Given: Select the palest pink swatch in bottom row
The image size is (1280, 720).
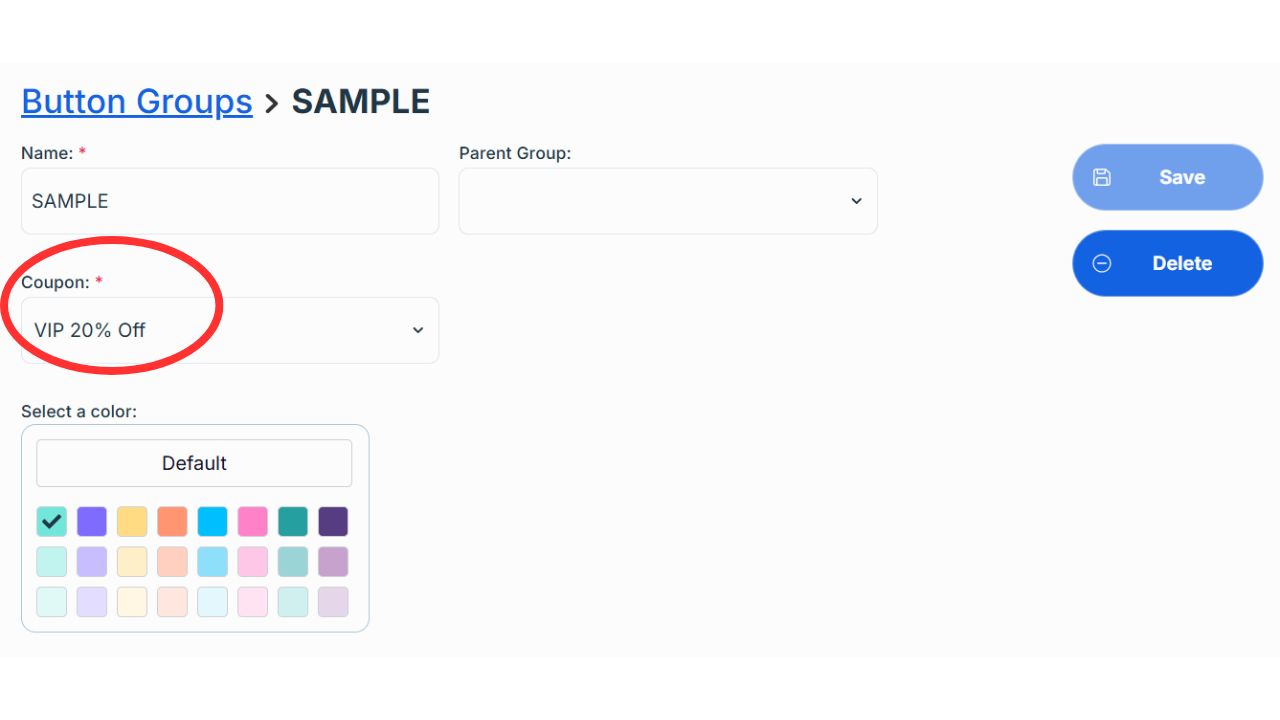Looking at the screenshot, I should pos(253,601).
